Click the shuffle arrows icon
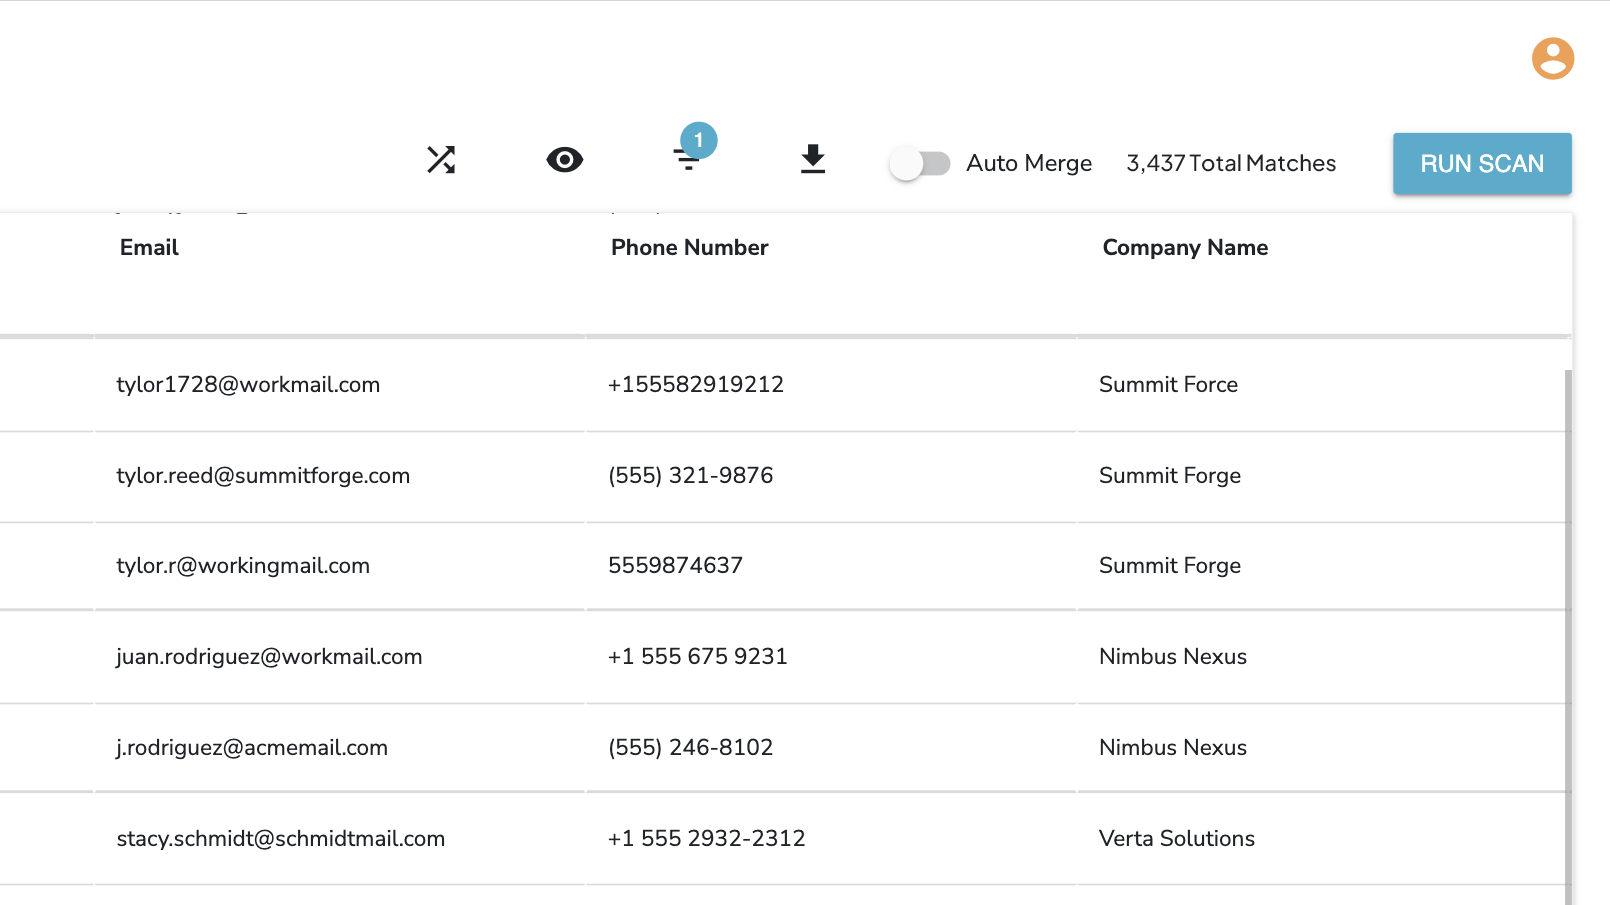 pos(441,160)
